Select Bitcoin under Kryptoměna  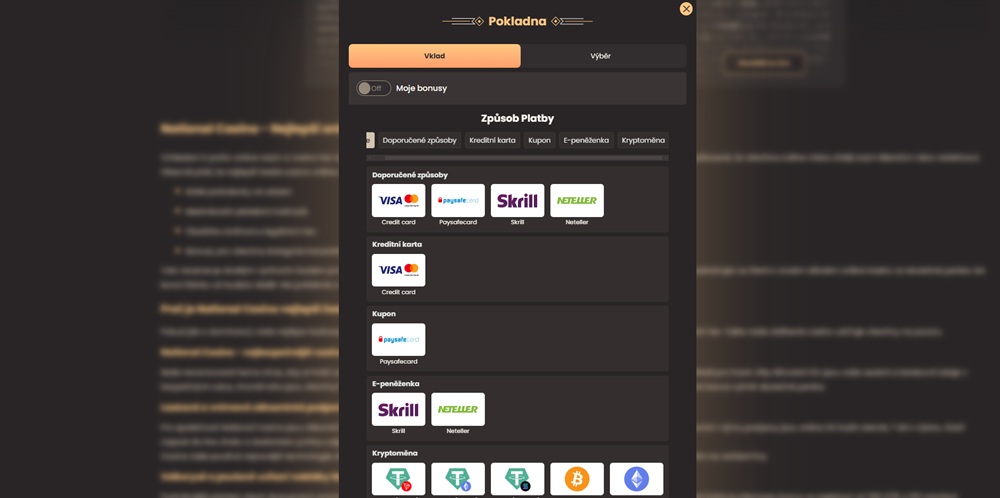point(577,479)
